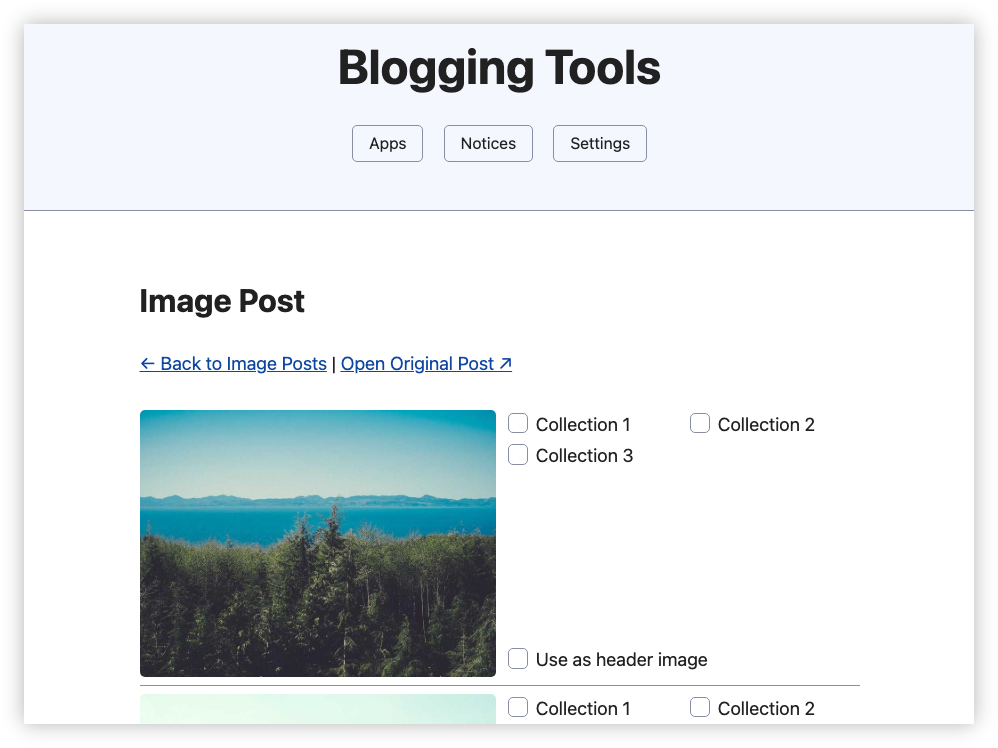Click the left arrow on Back link
The image size is (998, 748).
tap(148, 363)
